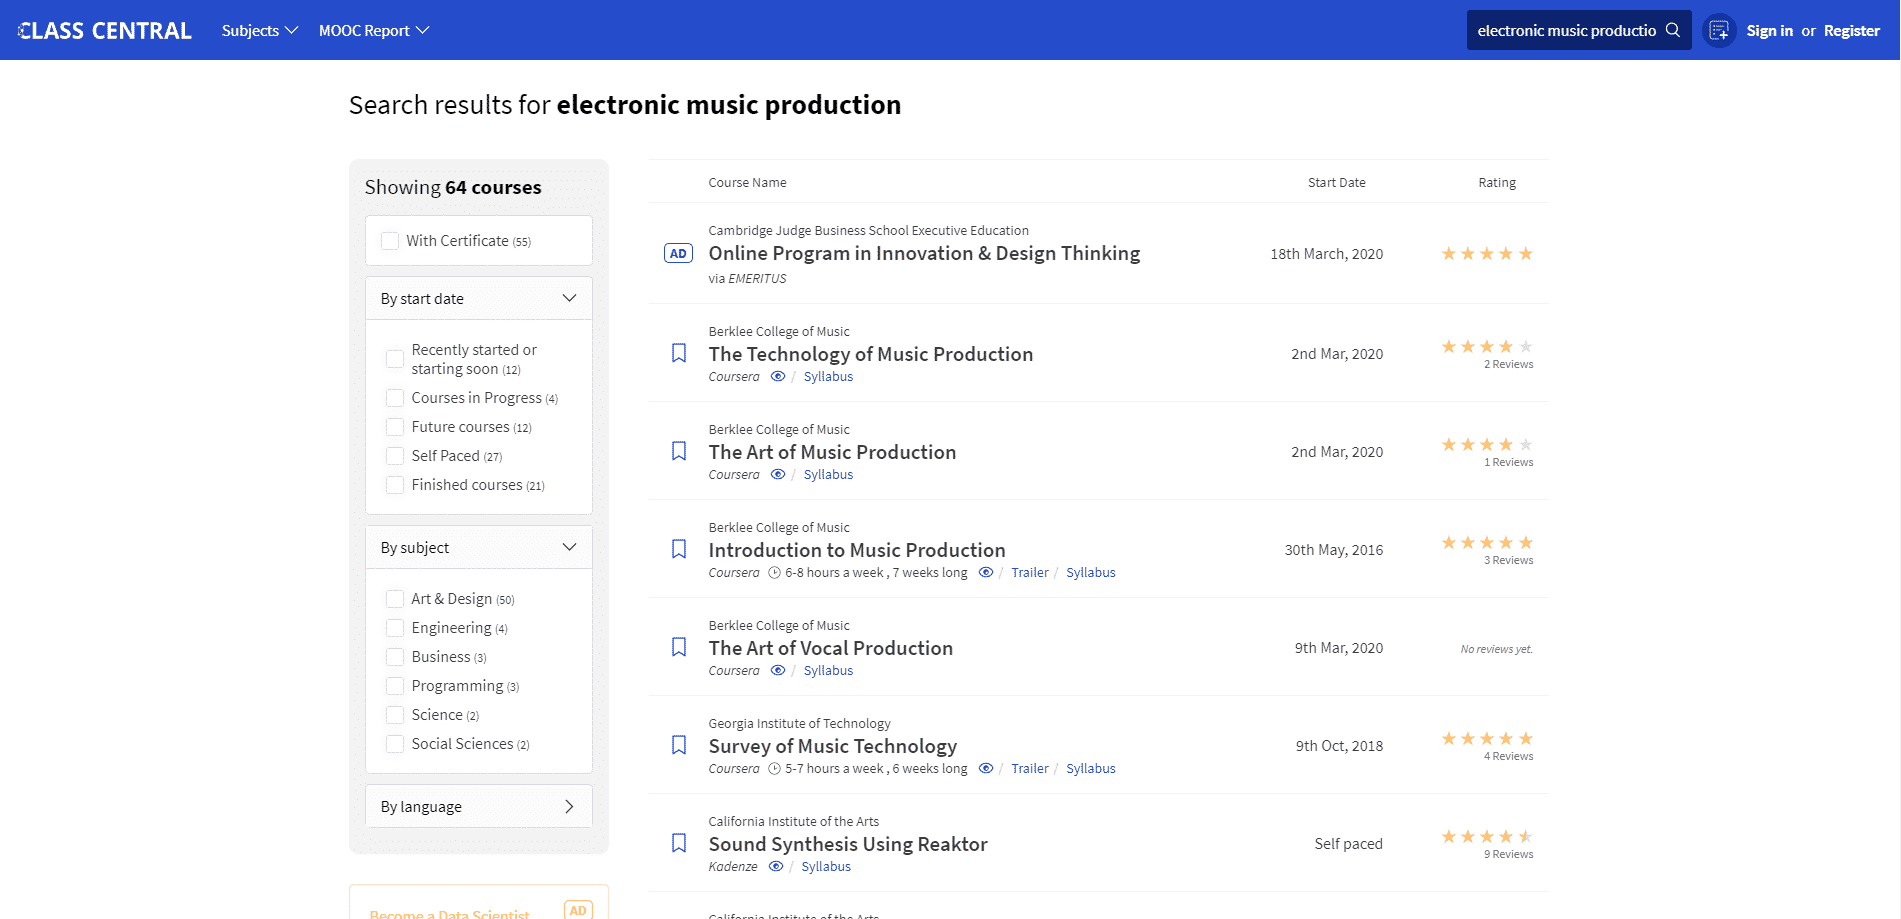Screen dimensions: 1901x919
Task: Open Become a Data Scientist ad
Action: pyautogui.click(x=449, y=913)
